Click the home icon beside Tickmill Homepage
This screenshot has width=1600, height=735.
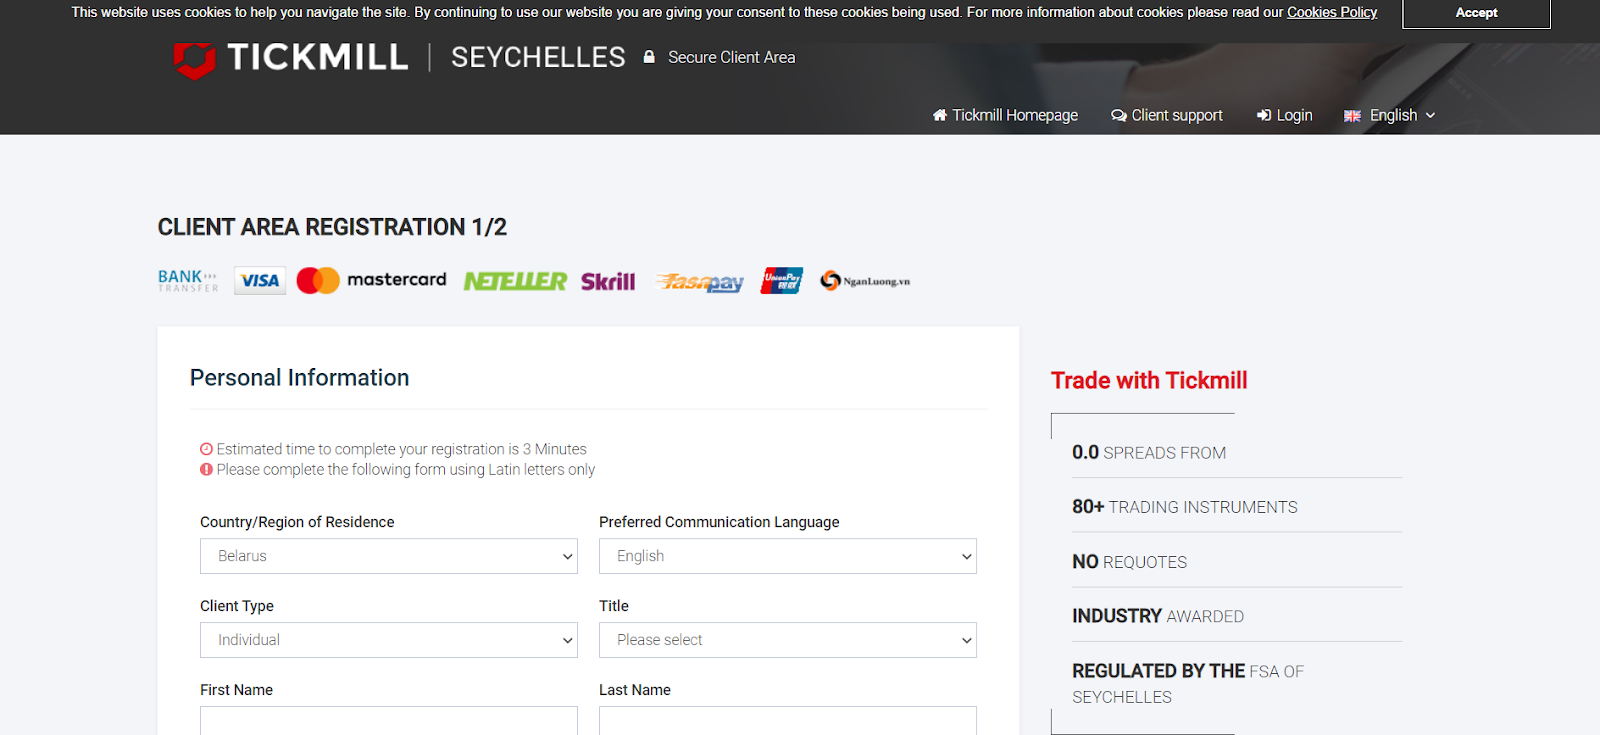pyautogui.click(x=940, y=115)
